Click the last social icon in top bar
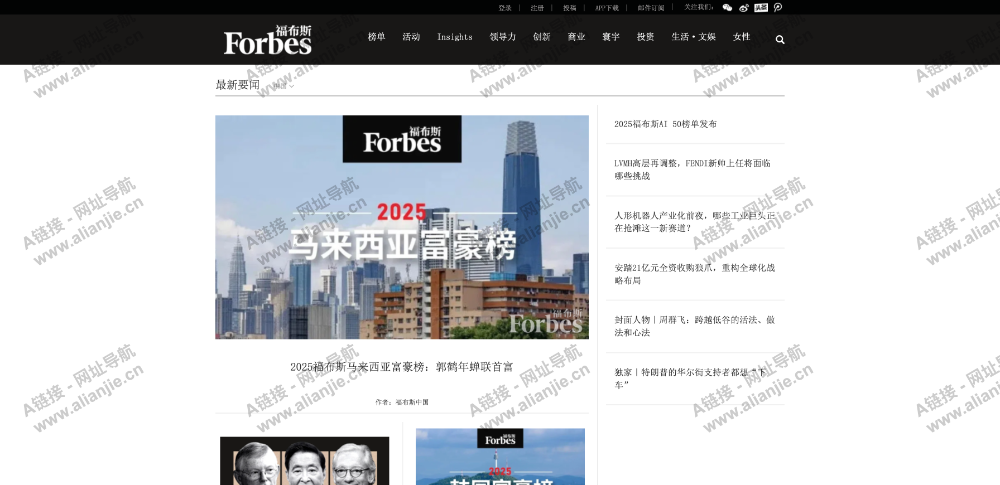The height and width of the screenshot is (485, 1000). (x=778, y=7)
